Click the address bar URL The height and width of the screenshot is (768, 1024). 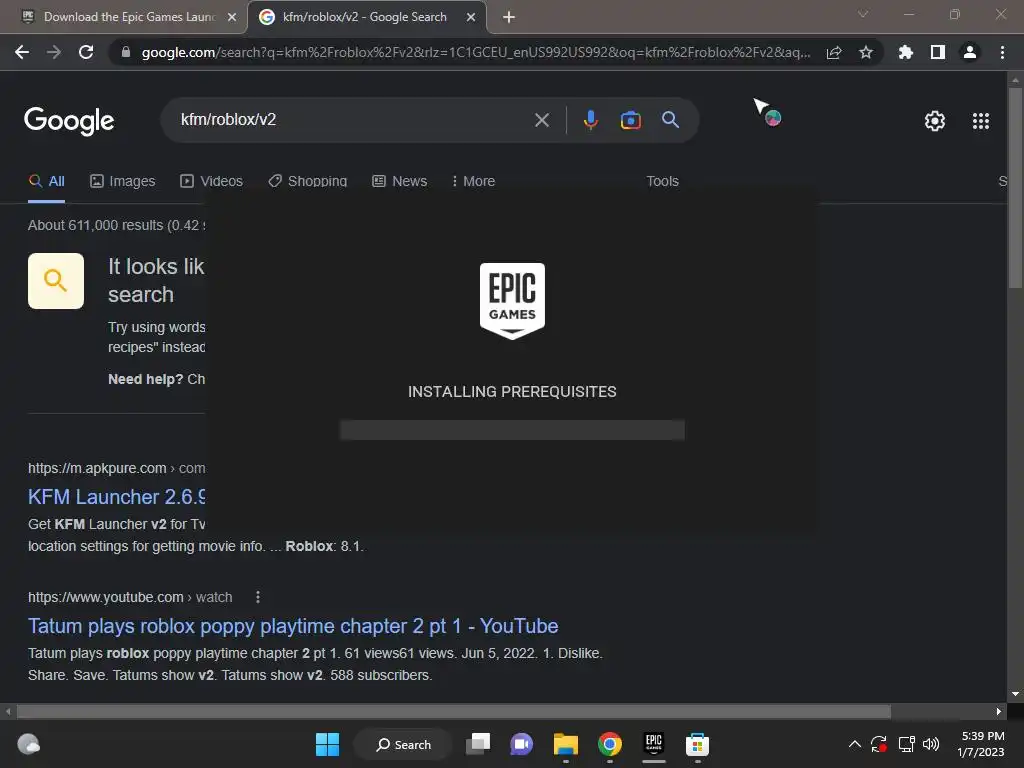[x=476, y=52]
